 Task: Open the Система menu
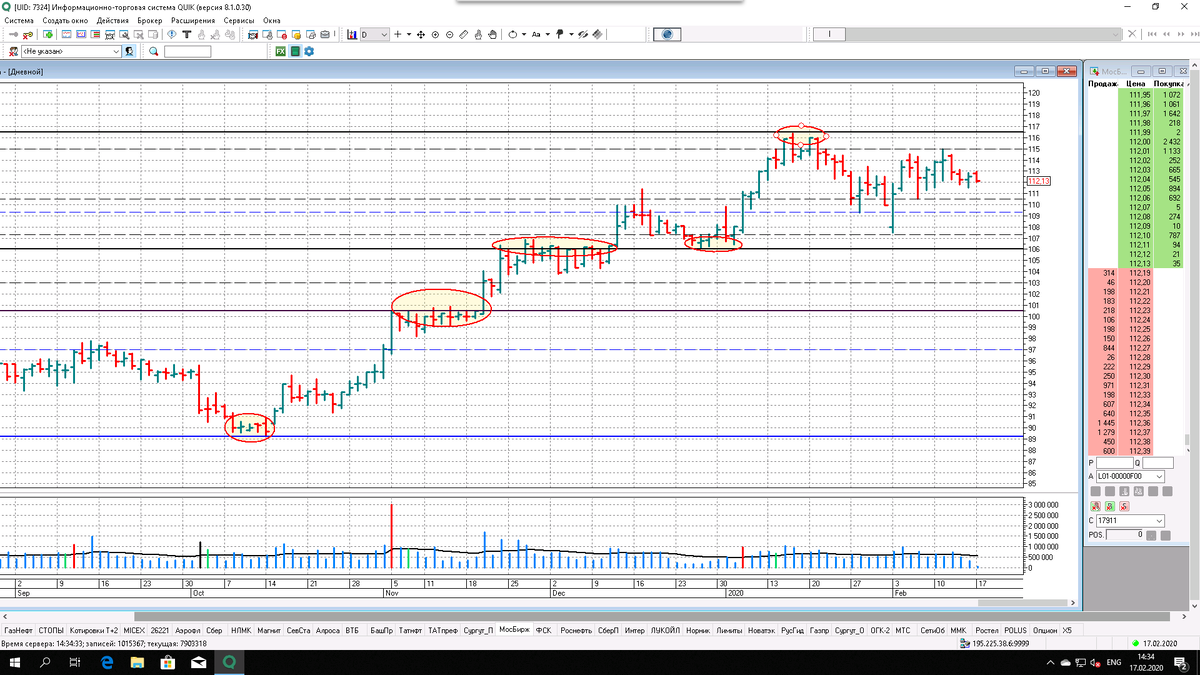(20, 20)
